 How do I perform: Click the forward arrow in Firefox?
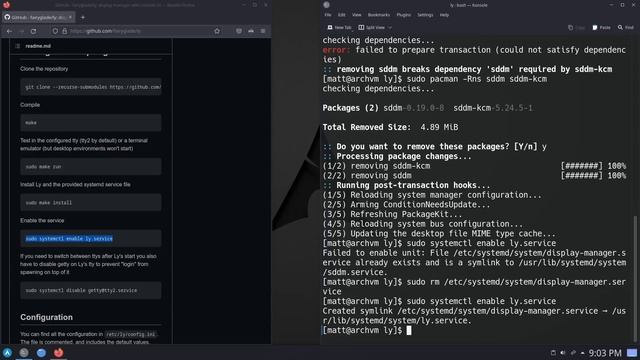click(x=21, y=31)
